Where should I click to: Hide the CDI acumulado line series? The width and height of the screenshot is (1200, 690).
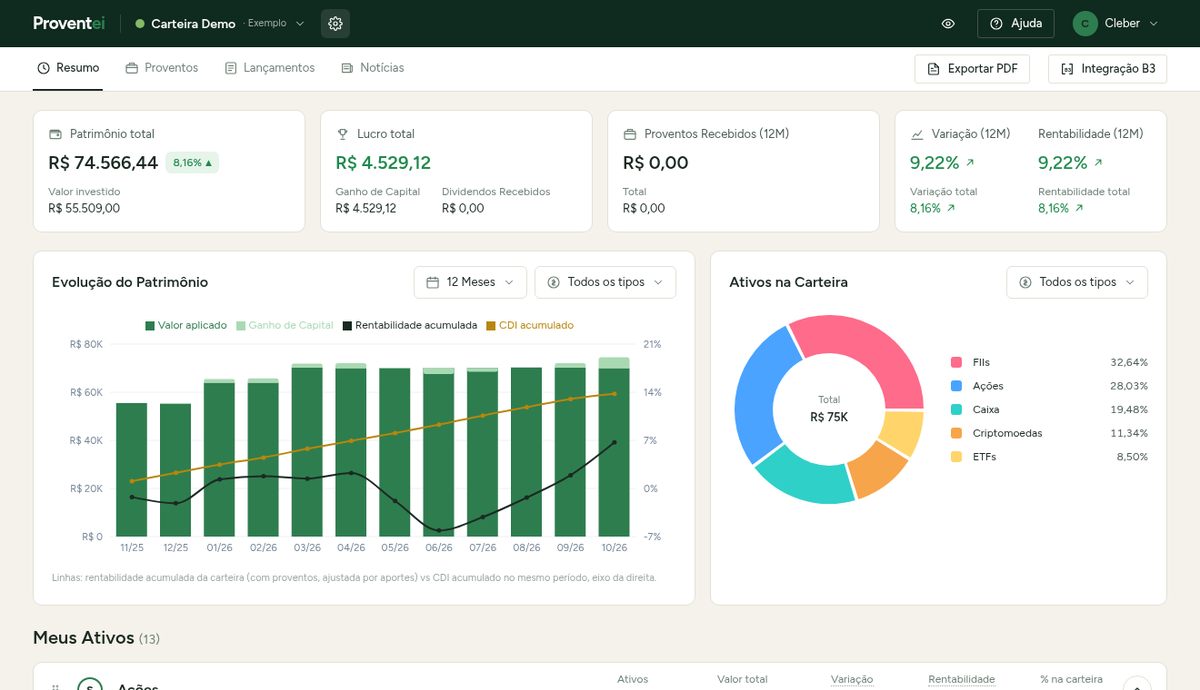coord(530,326)
